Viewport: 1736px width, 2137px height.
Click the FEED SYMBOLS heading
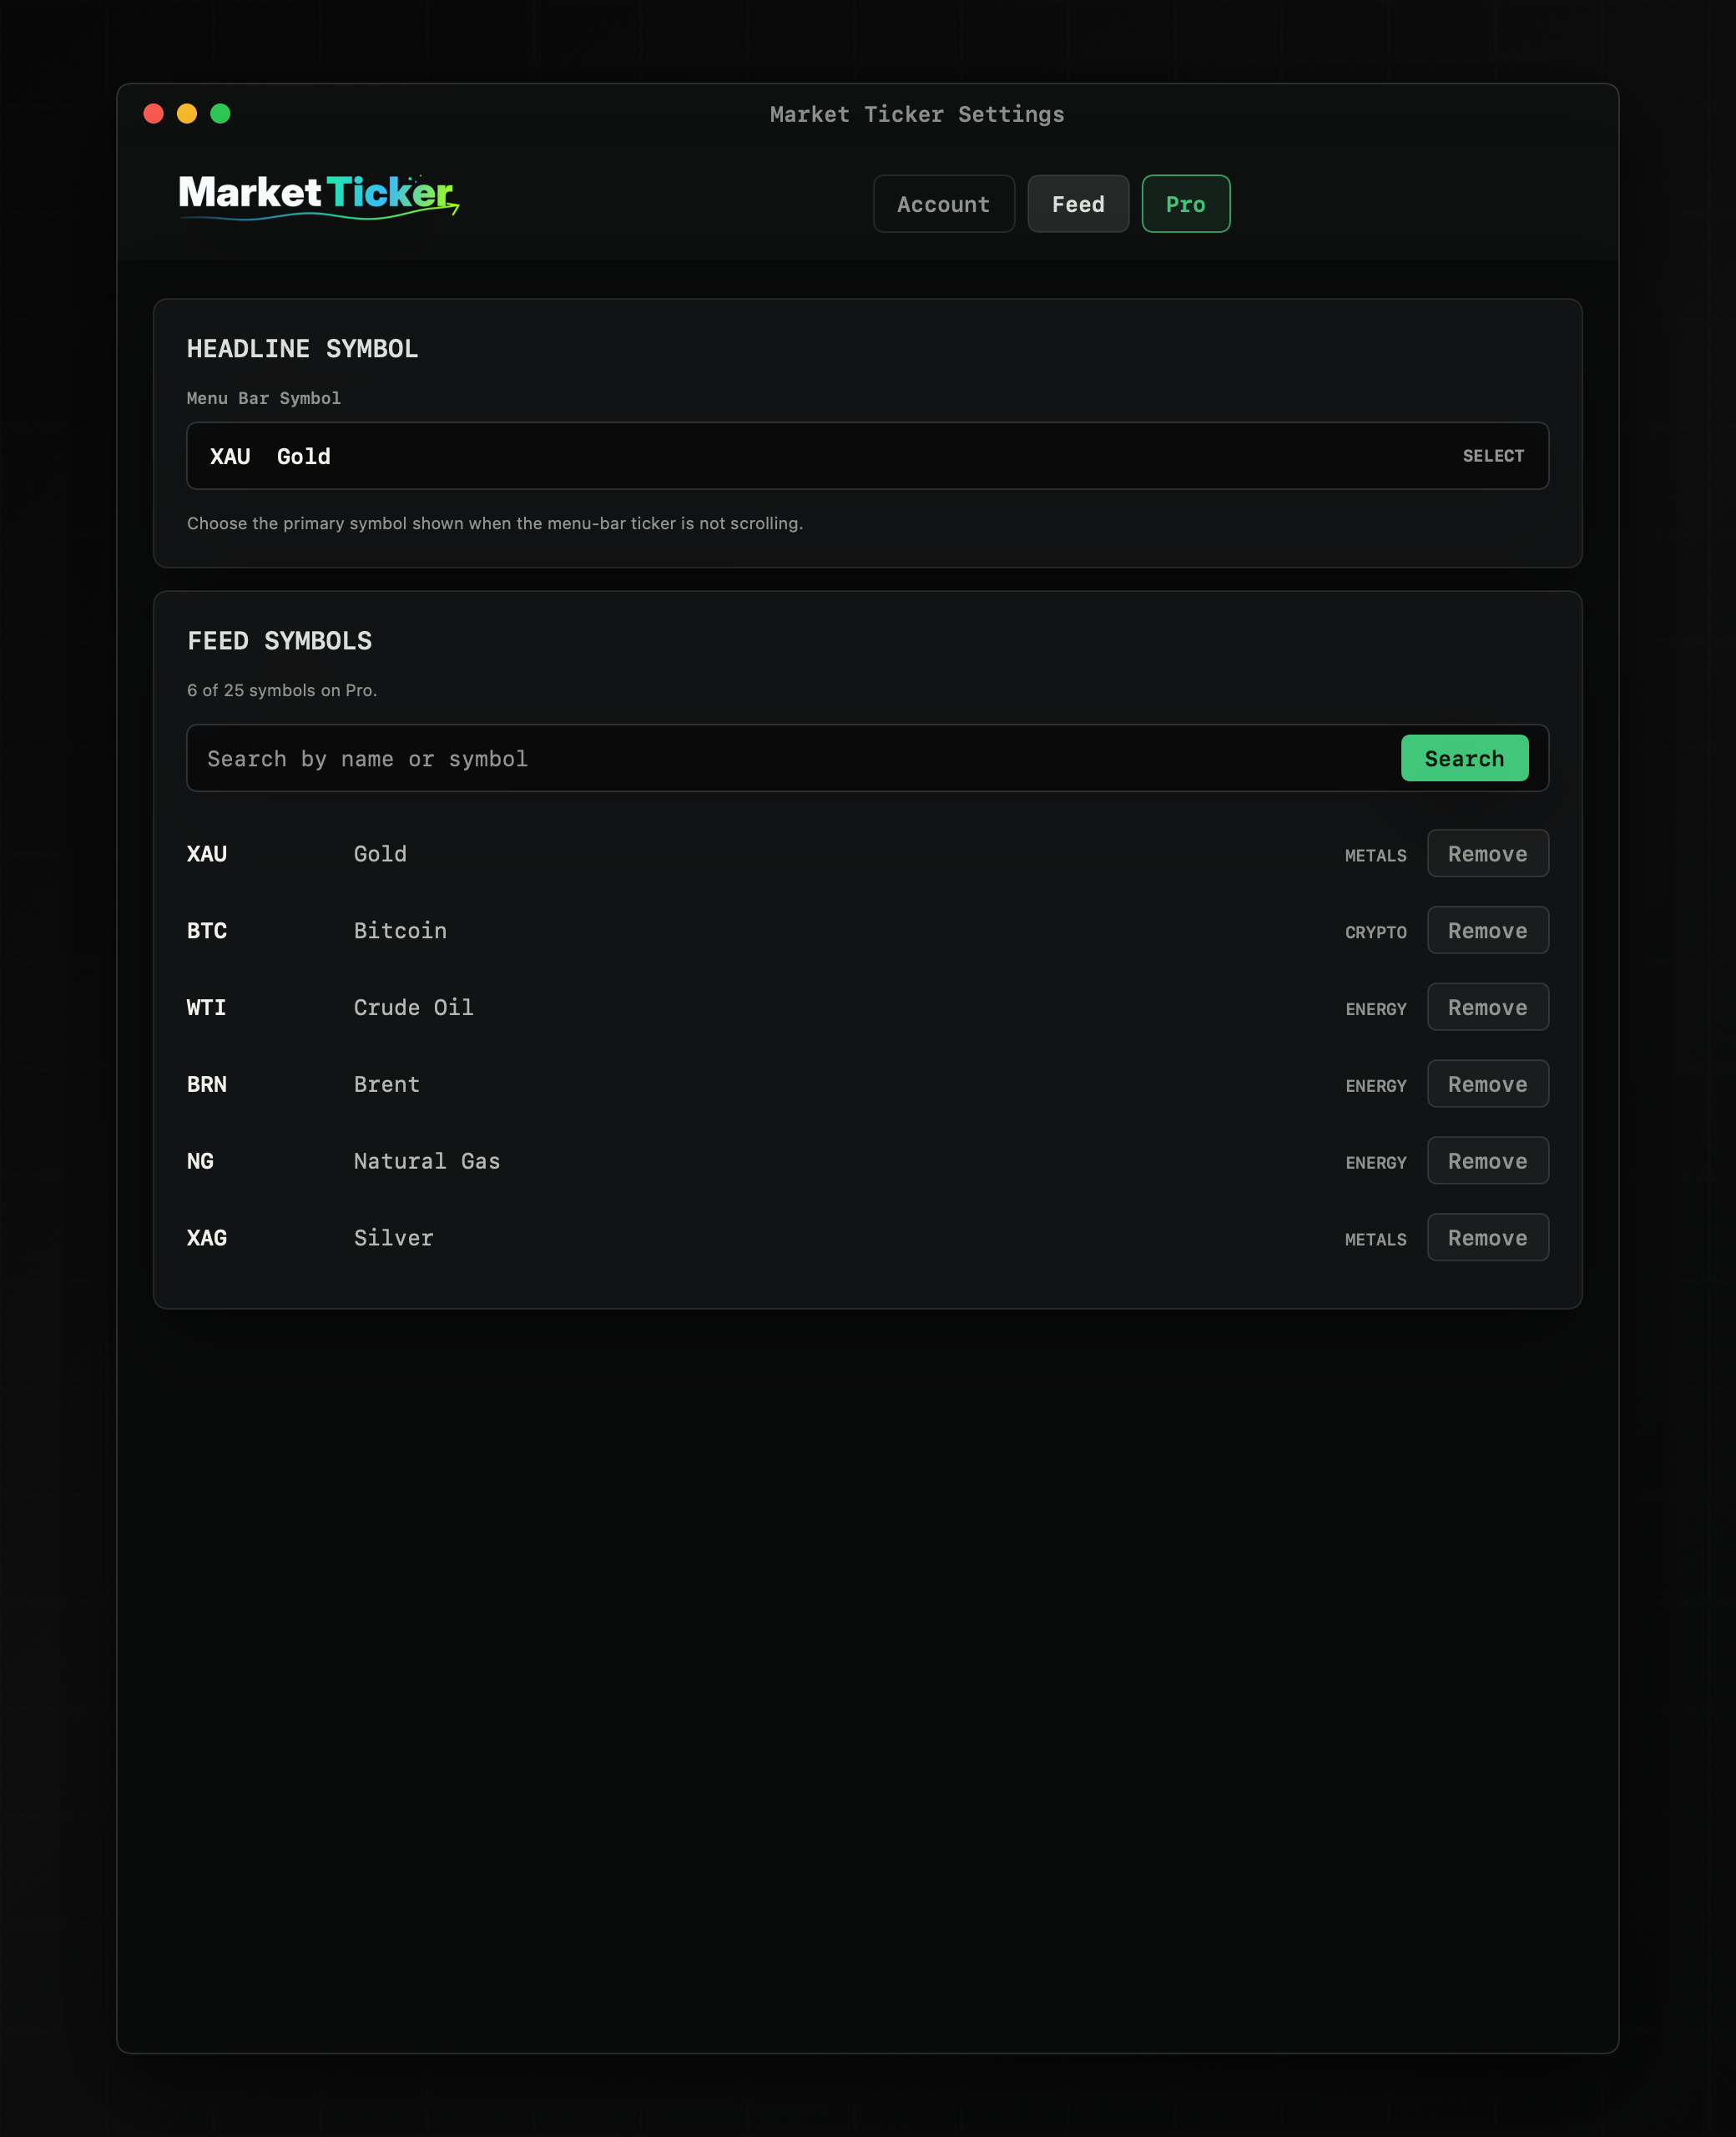tap(280, 641)
